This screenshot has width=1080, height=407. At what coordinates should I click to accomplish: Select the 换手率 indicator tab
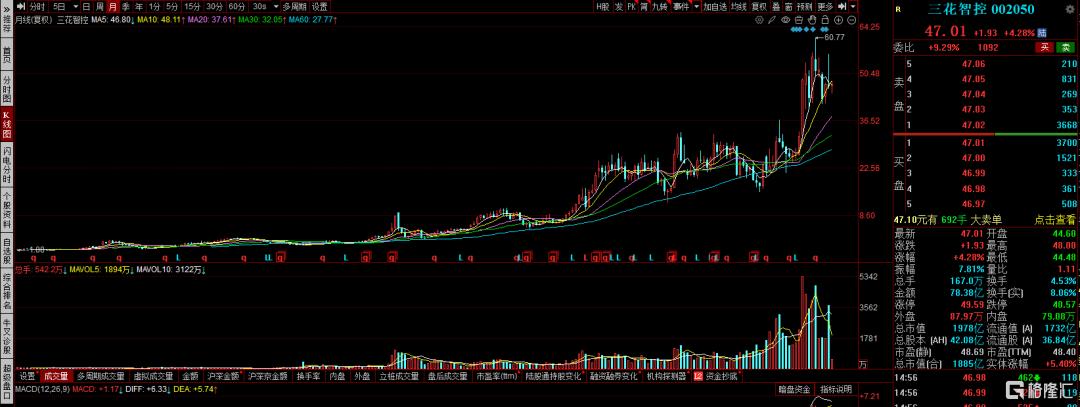[x=309, y=377]
